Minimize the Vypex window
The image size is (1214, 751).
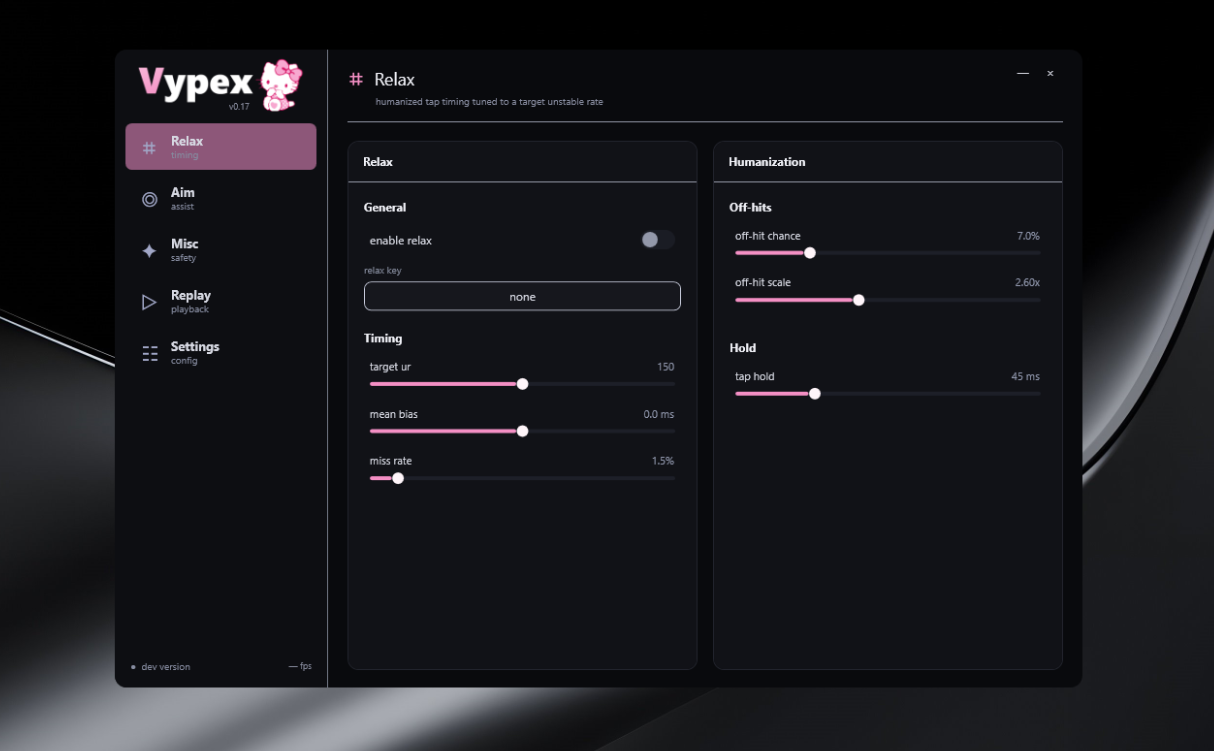pos(1023,73)
